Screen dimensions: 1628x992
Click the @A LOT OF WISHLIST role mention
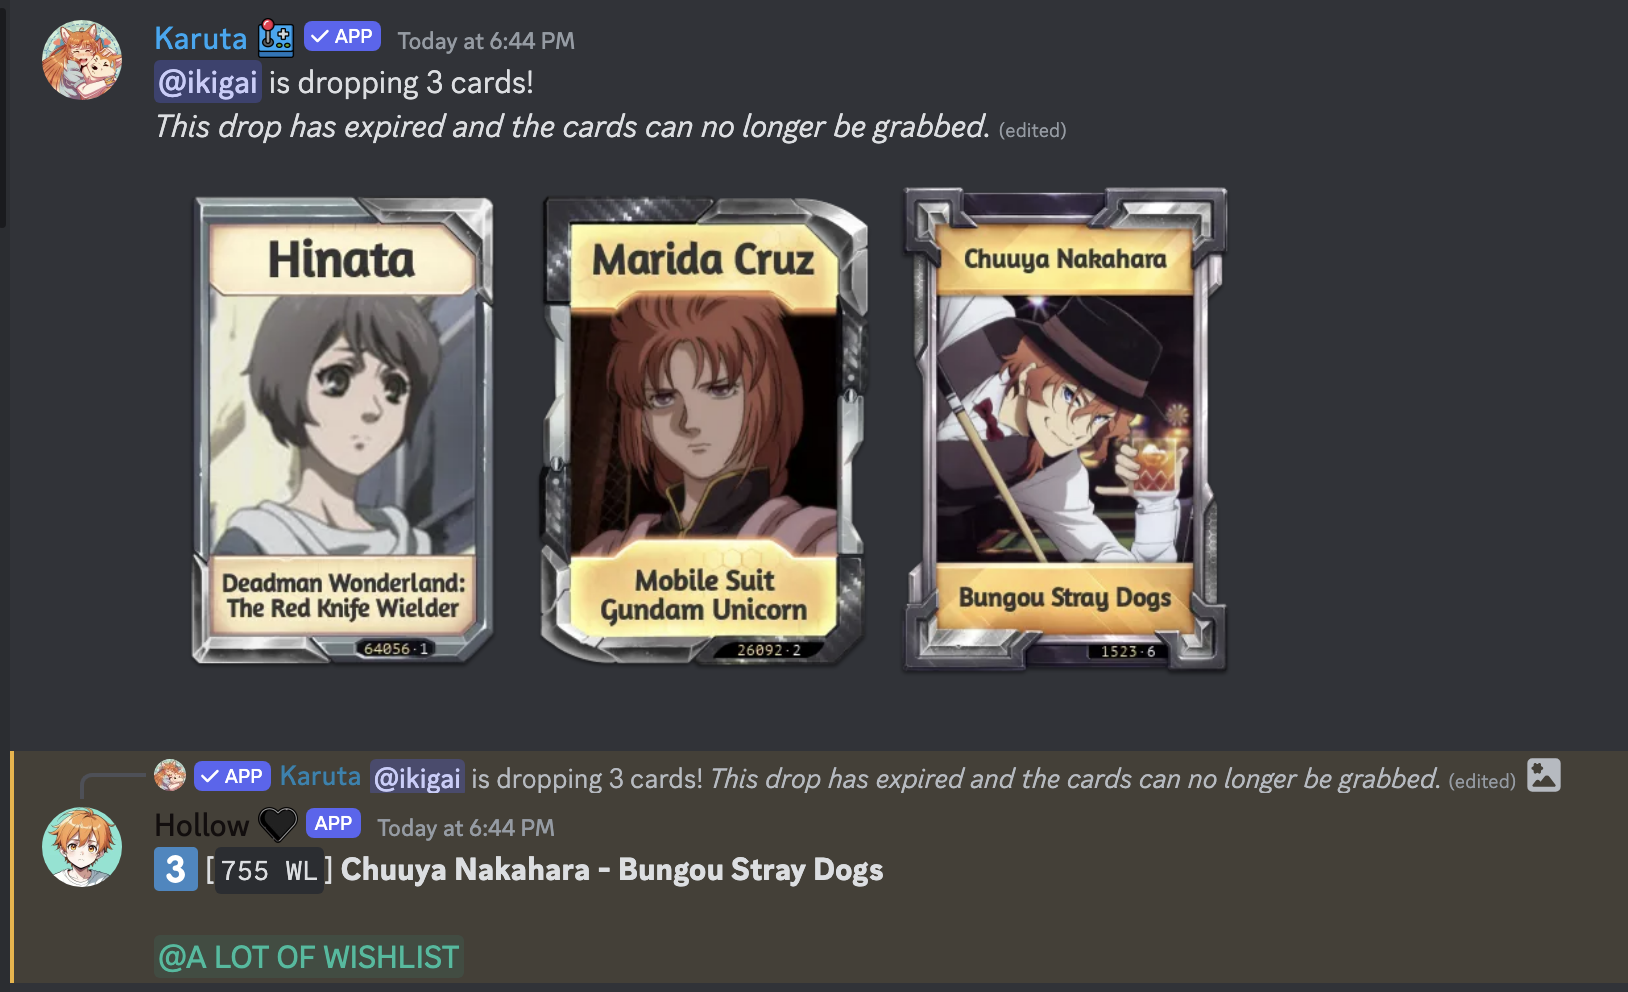[x=309, y=957]
